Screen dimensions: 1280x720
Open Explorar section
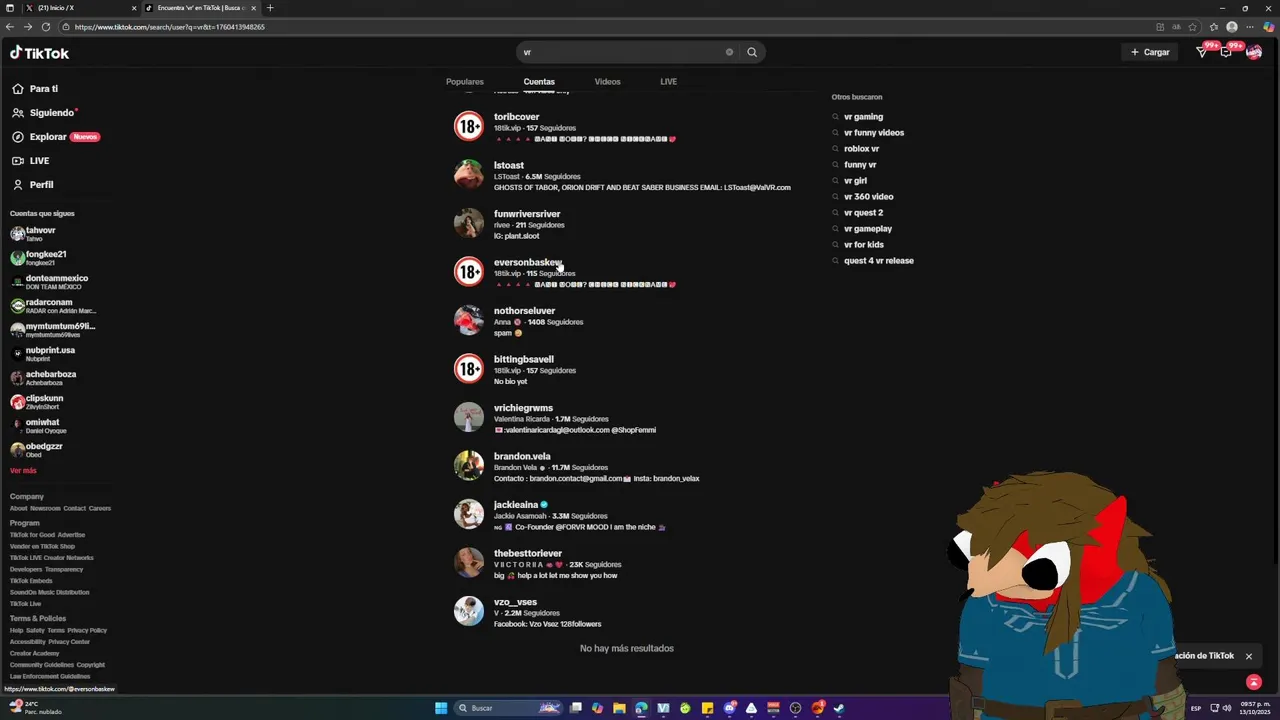55,137
